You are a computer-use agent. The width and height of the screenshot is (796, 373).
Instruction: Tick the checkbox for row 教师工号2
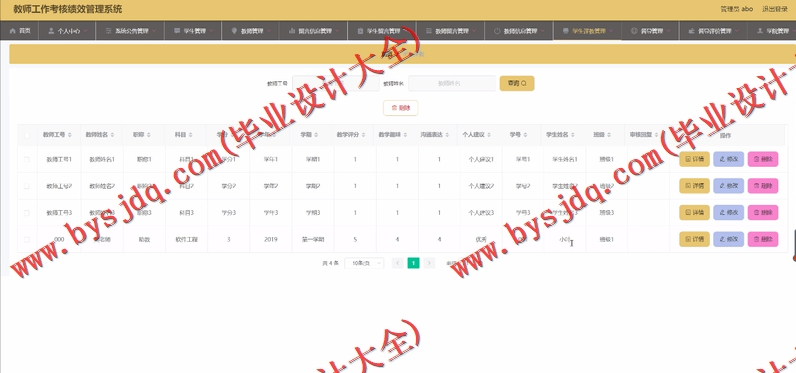(x=27, y=186)
